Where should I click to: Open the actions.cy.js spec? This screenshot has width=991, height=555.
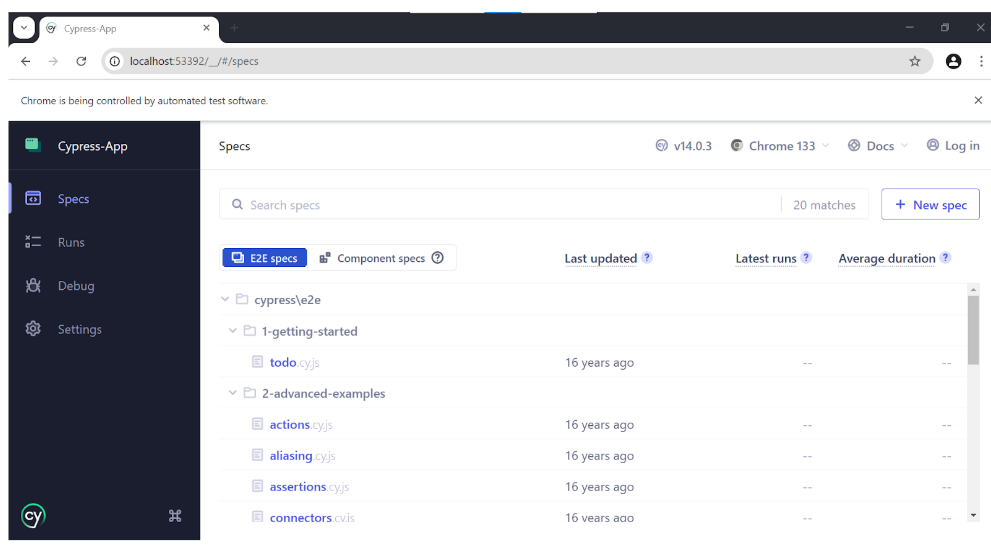(x=301, y=425)
